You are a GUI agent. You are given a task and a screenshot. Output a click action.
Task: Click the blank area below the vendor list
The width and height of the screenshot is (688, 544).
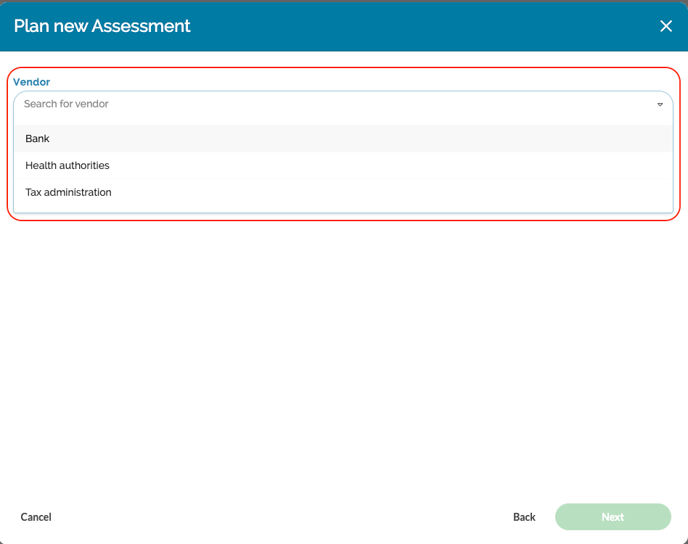pos(344,350)
